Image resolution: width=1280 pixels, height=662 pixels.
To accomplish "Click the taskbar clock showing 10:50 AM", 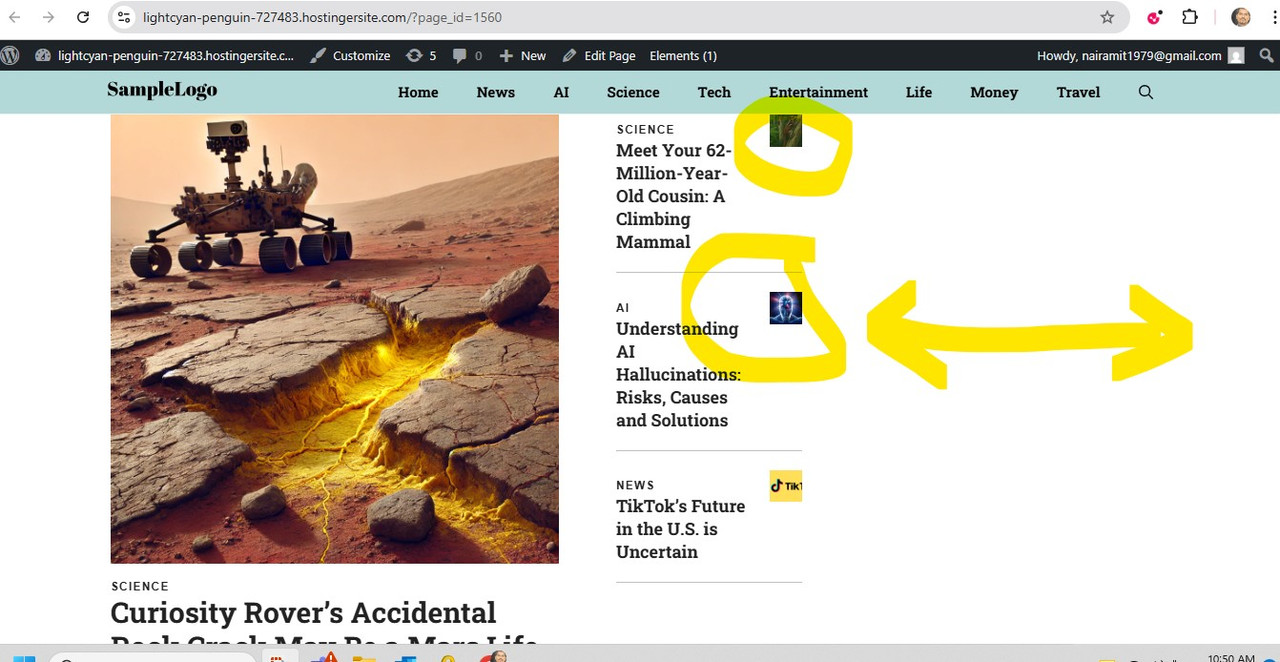I will click(x=1231, y=657).
